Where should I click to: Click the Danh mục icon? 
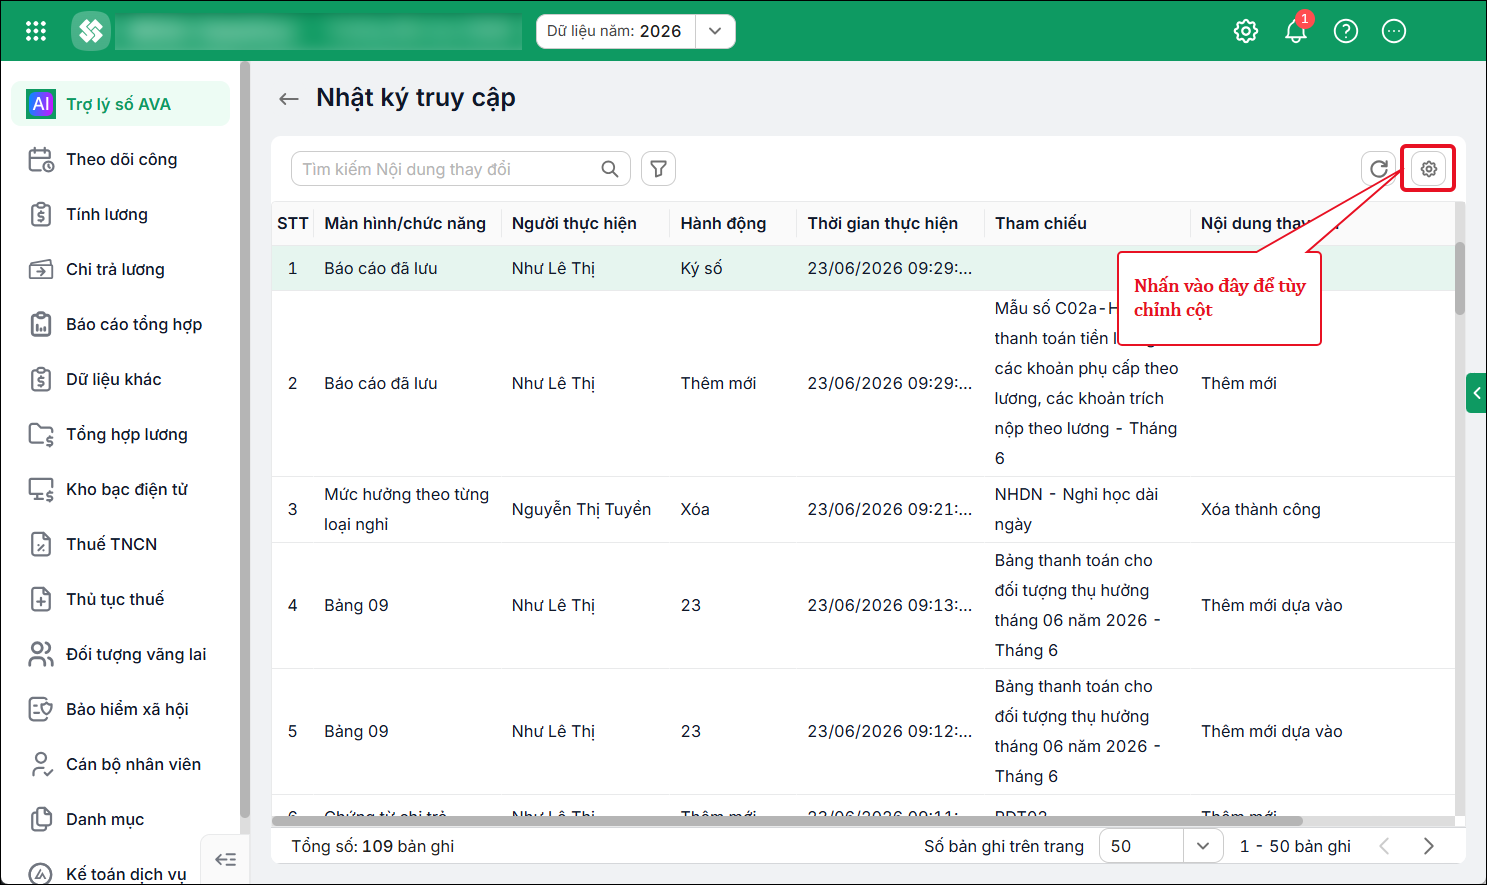click(41, 819)
